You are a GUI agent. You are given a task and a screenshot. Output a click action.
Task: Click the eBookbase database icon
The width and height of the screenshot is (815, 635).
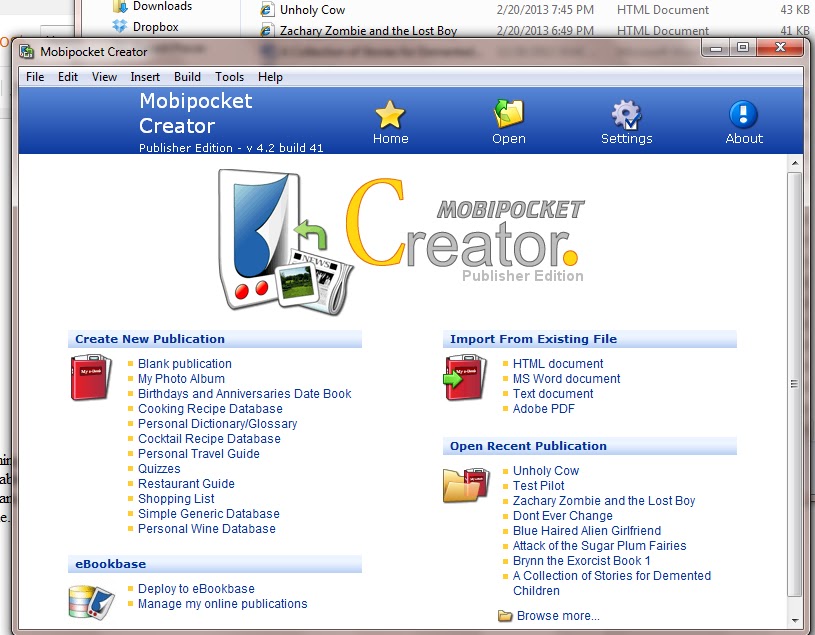pyautogui.click(x=91, y=602)
